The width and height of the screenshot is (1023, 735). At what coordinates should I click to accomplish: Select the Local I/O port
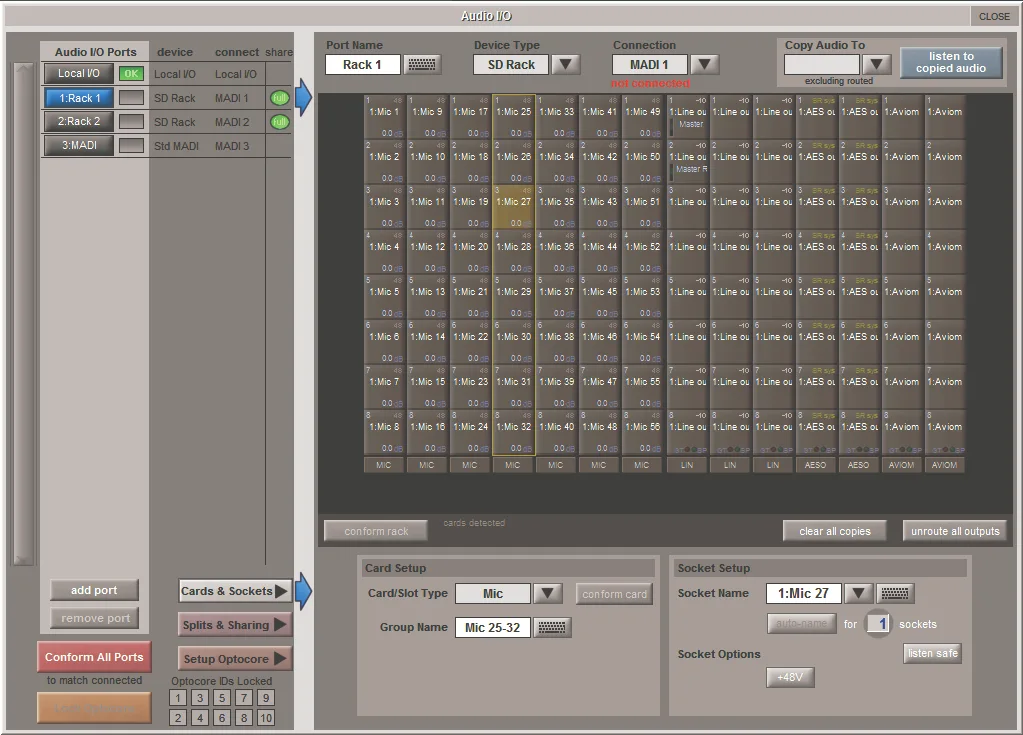[x=79, y=74]
